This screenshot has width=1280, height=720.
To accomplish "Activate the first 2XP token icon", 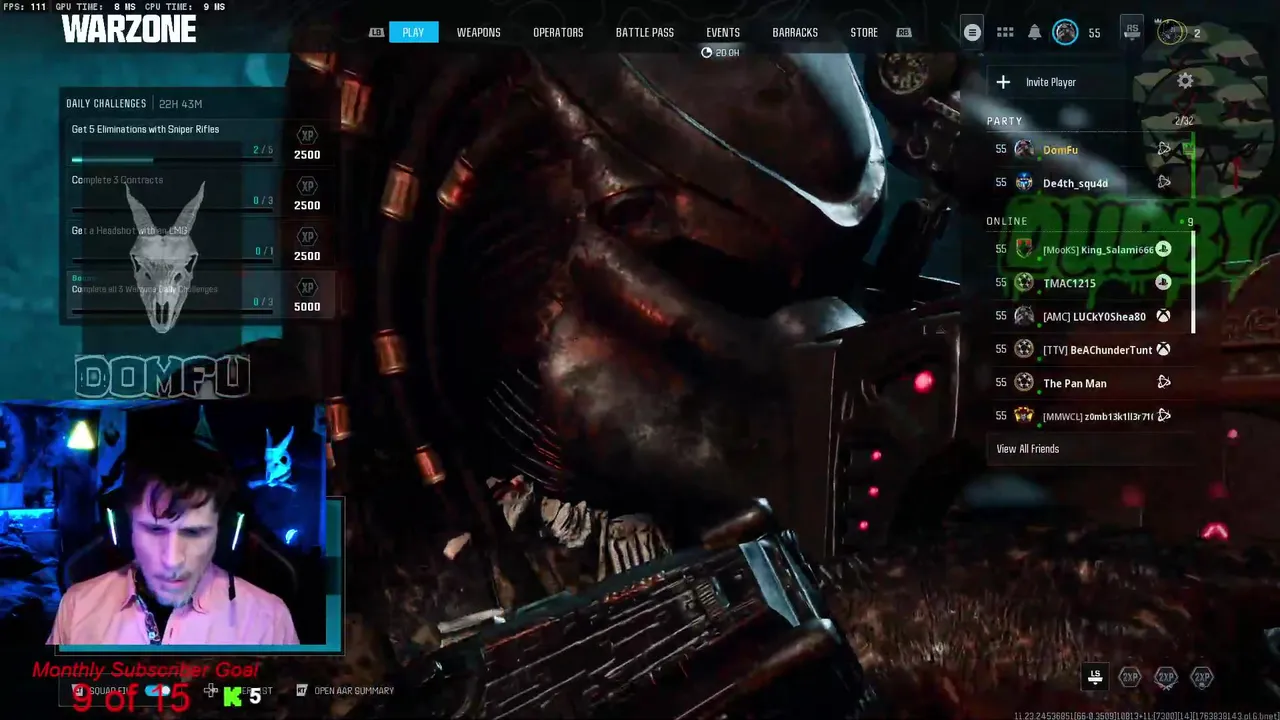I will click(1130, 677).
